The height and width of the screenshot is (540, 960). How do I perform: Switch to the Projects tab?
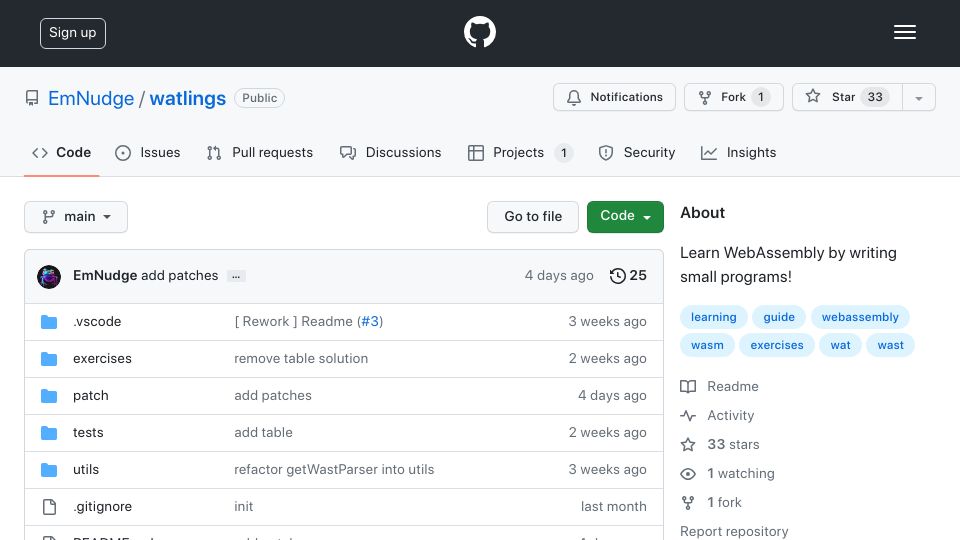(520, 152)
